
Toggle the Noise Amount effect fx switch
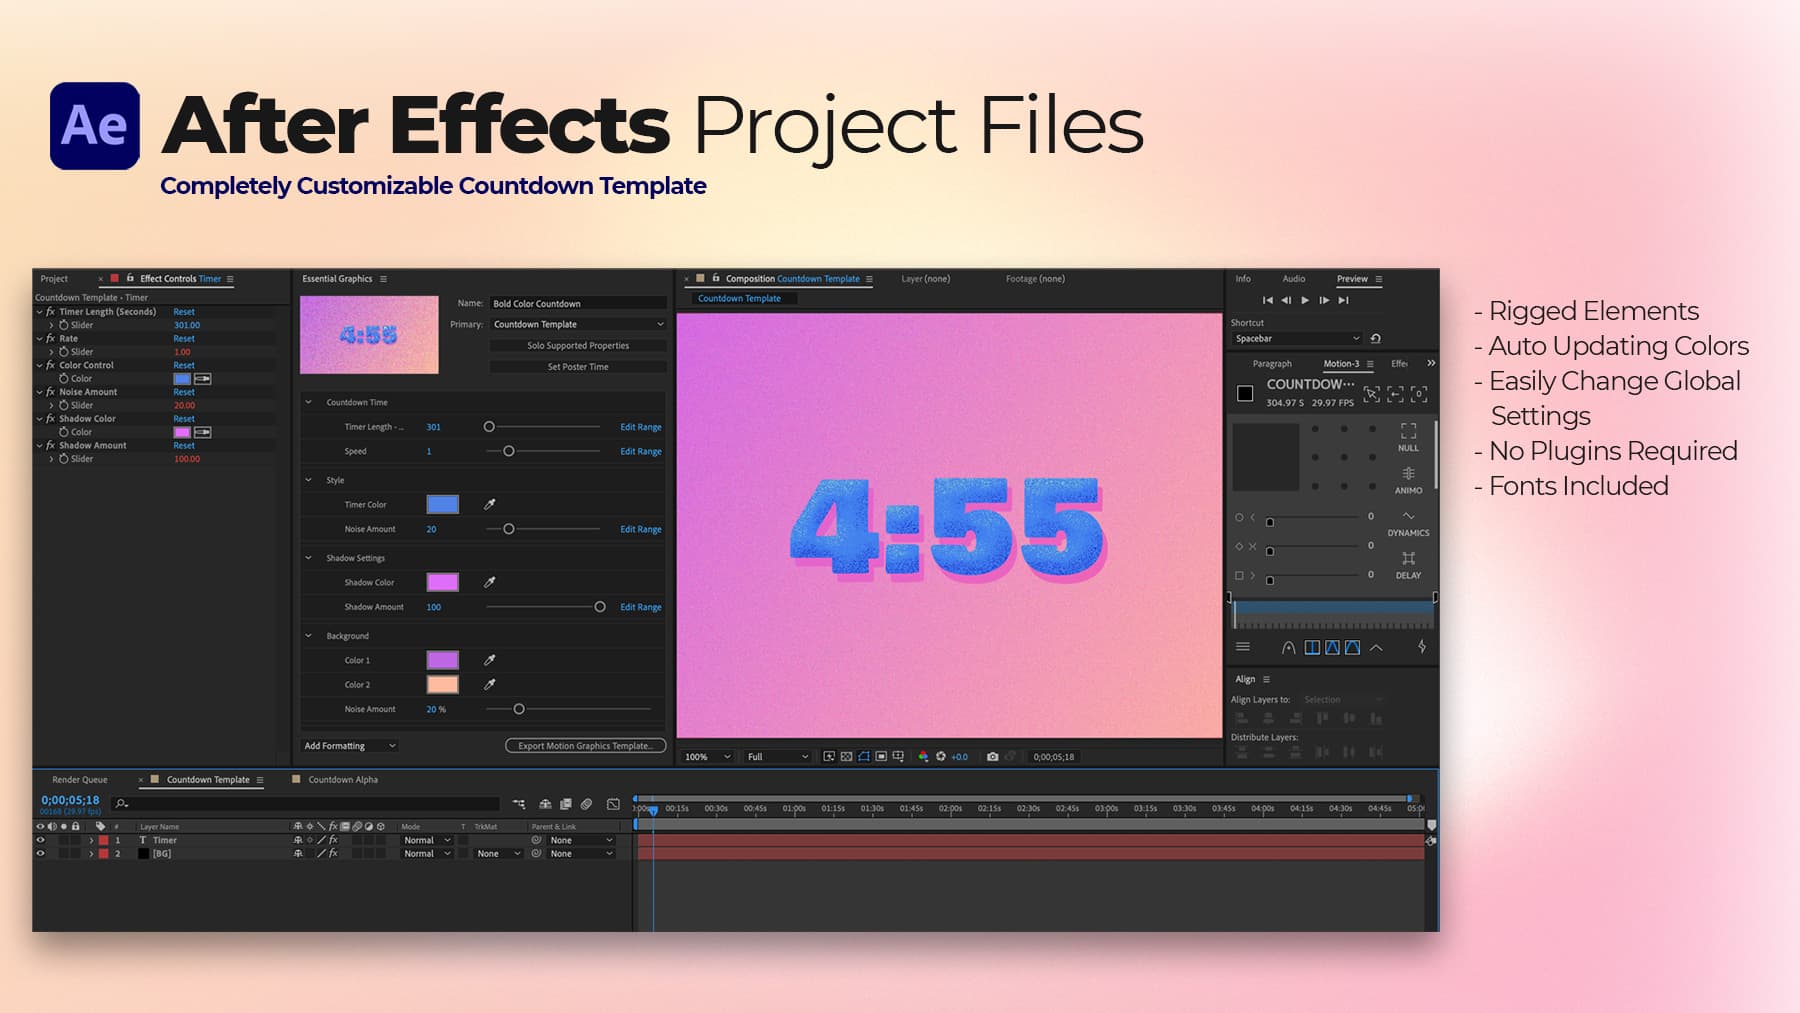click(x=50, y=392)
